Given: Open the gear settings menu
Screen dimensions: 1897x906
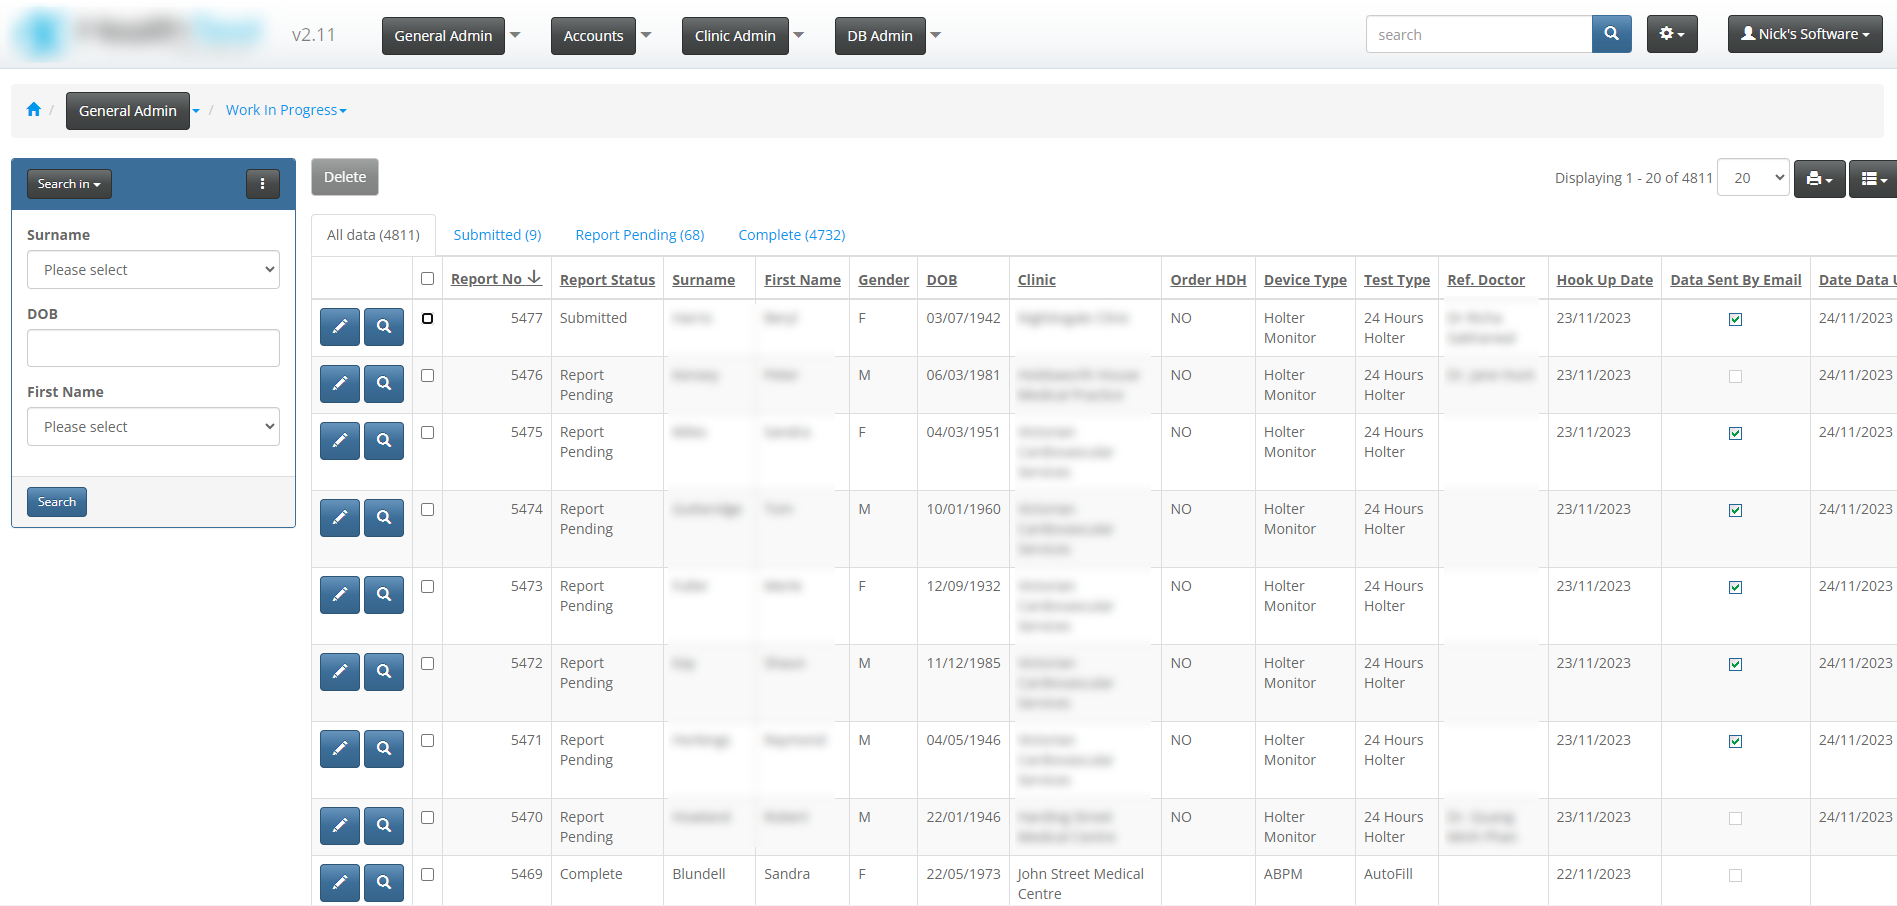Looking at the screenshot, I should (x=1670, y=33).
